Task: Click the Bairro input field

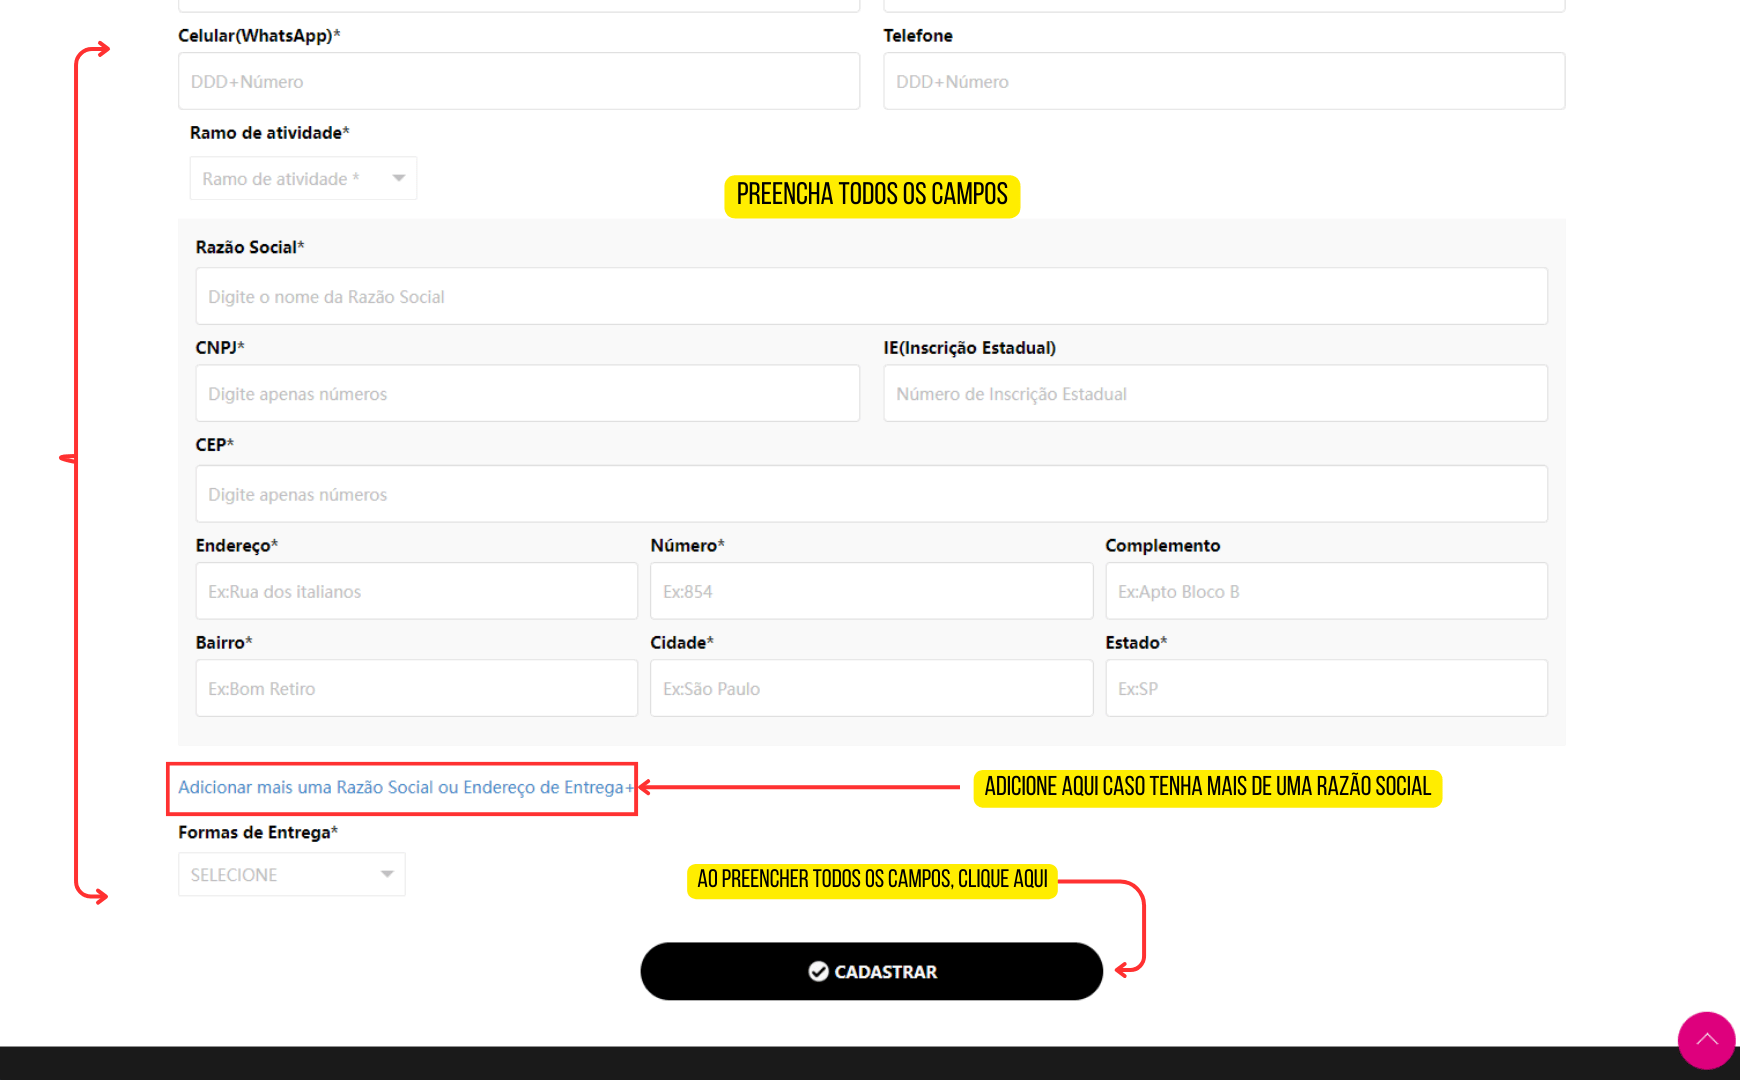Action: click(x=416, y=689)
